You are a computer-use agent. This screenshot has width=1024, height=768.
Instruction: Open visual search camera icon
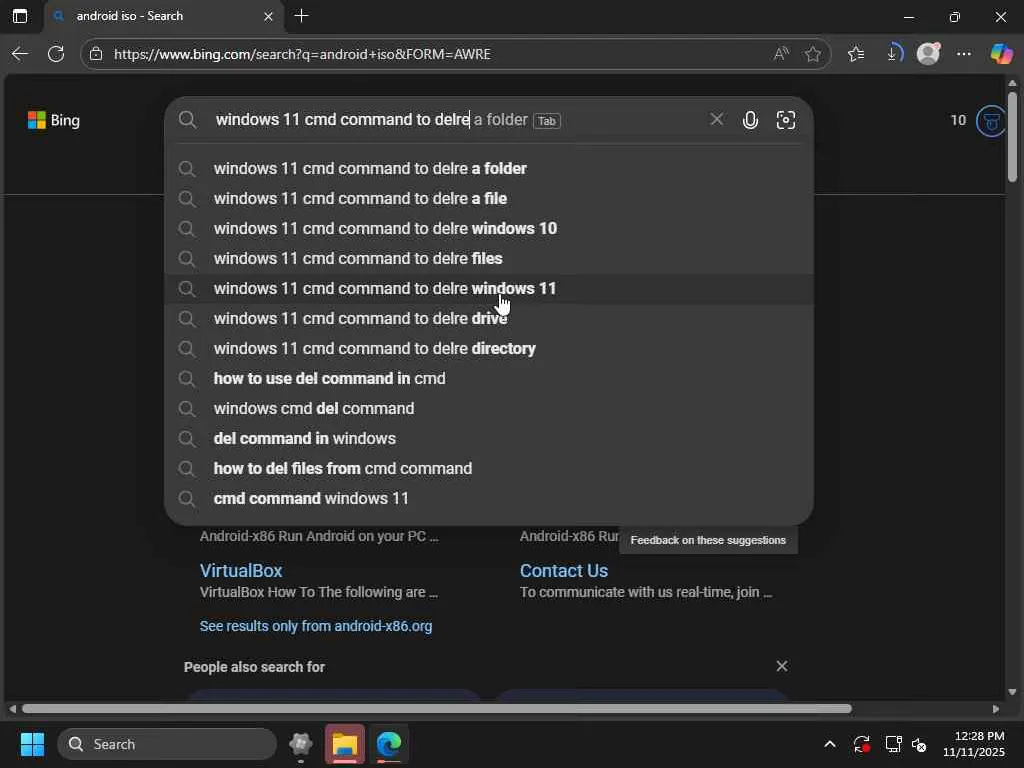coord(786,120)
